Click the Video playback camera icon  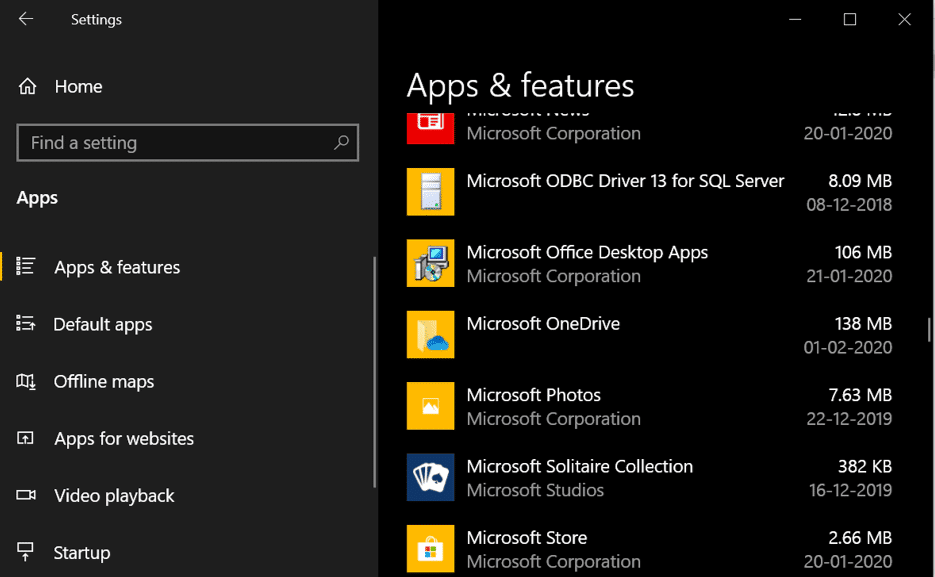[26, 495]
